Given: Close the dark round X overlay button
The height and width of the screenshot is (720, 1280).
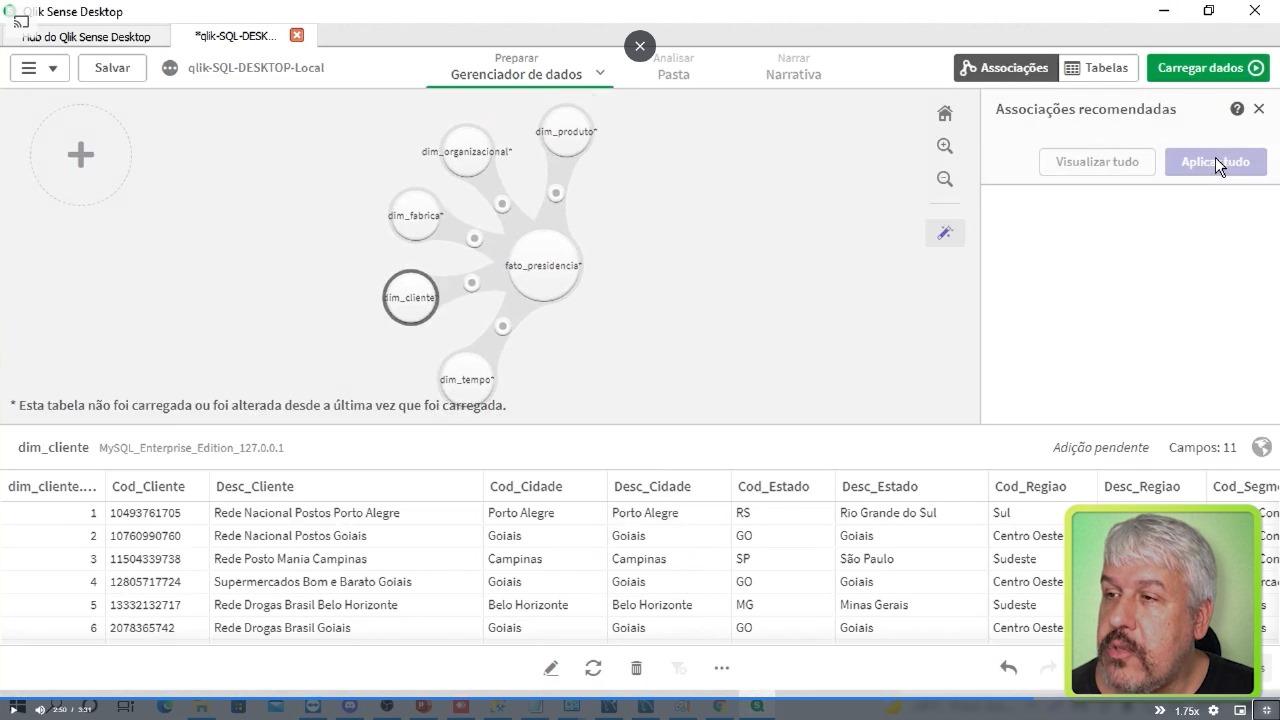Looking at the screenshot, I should click(x=640, y=46).
